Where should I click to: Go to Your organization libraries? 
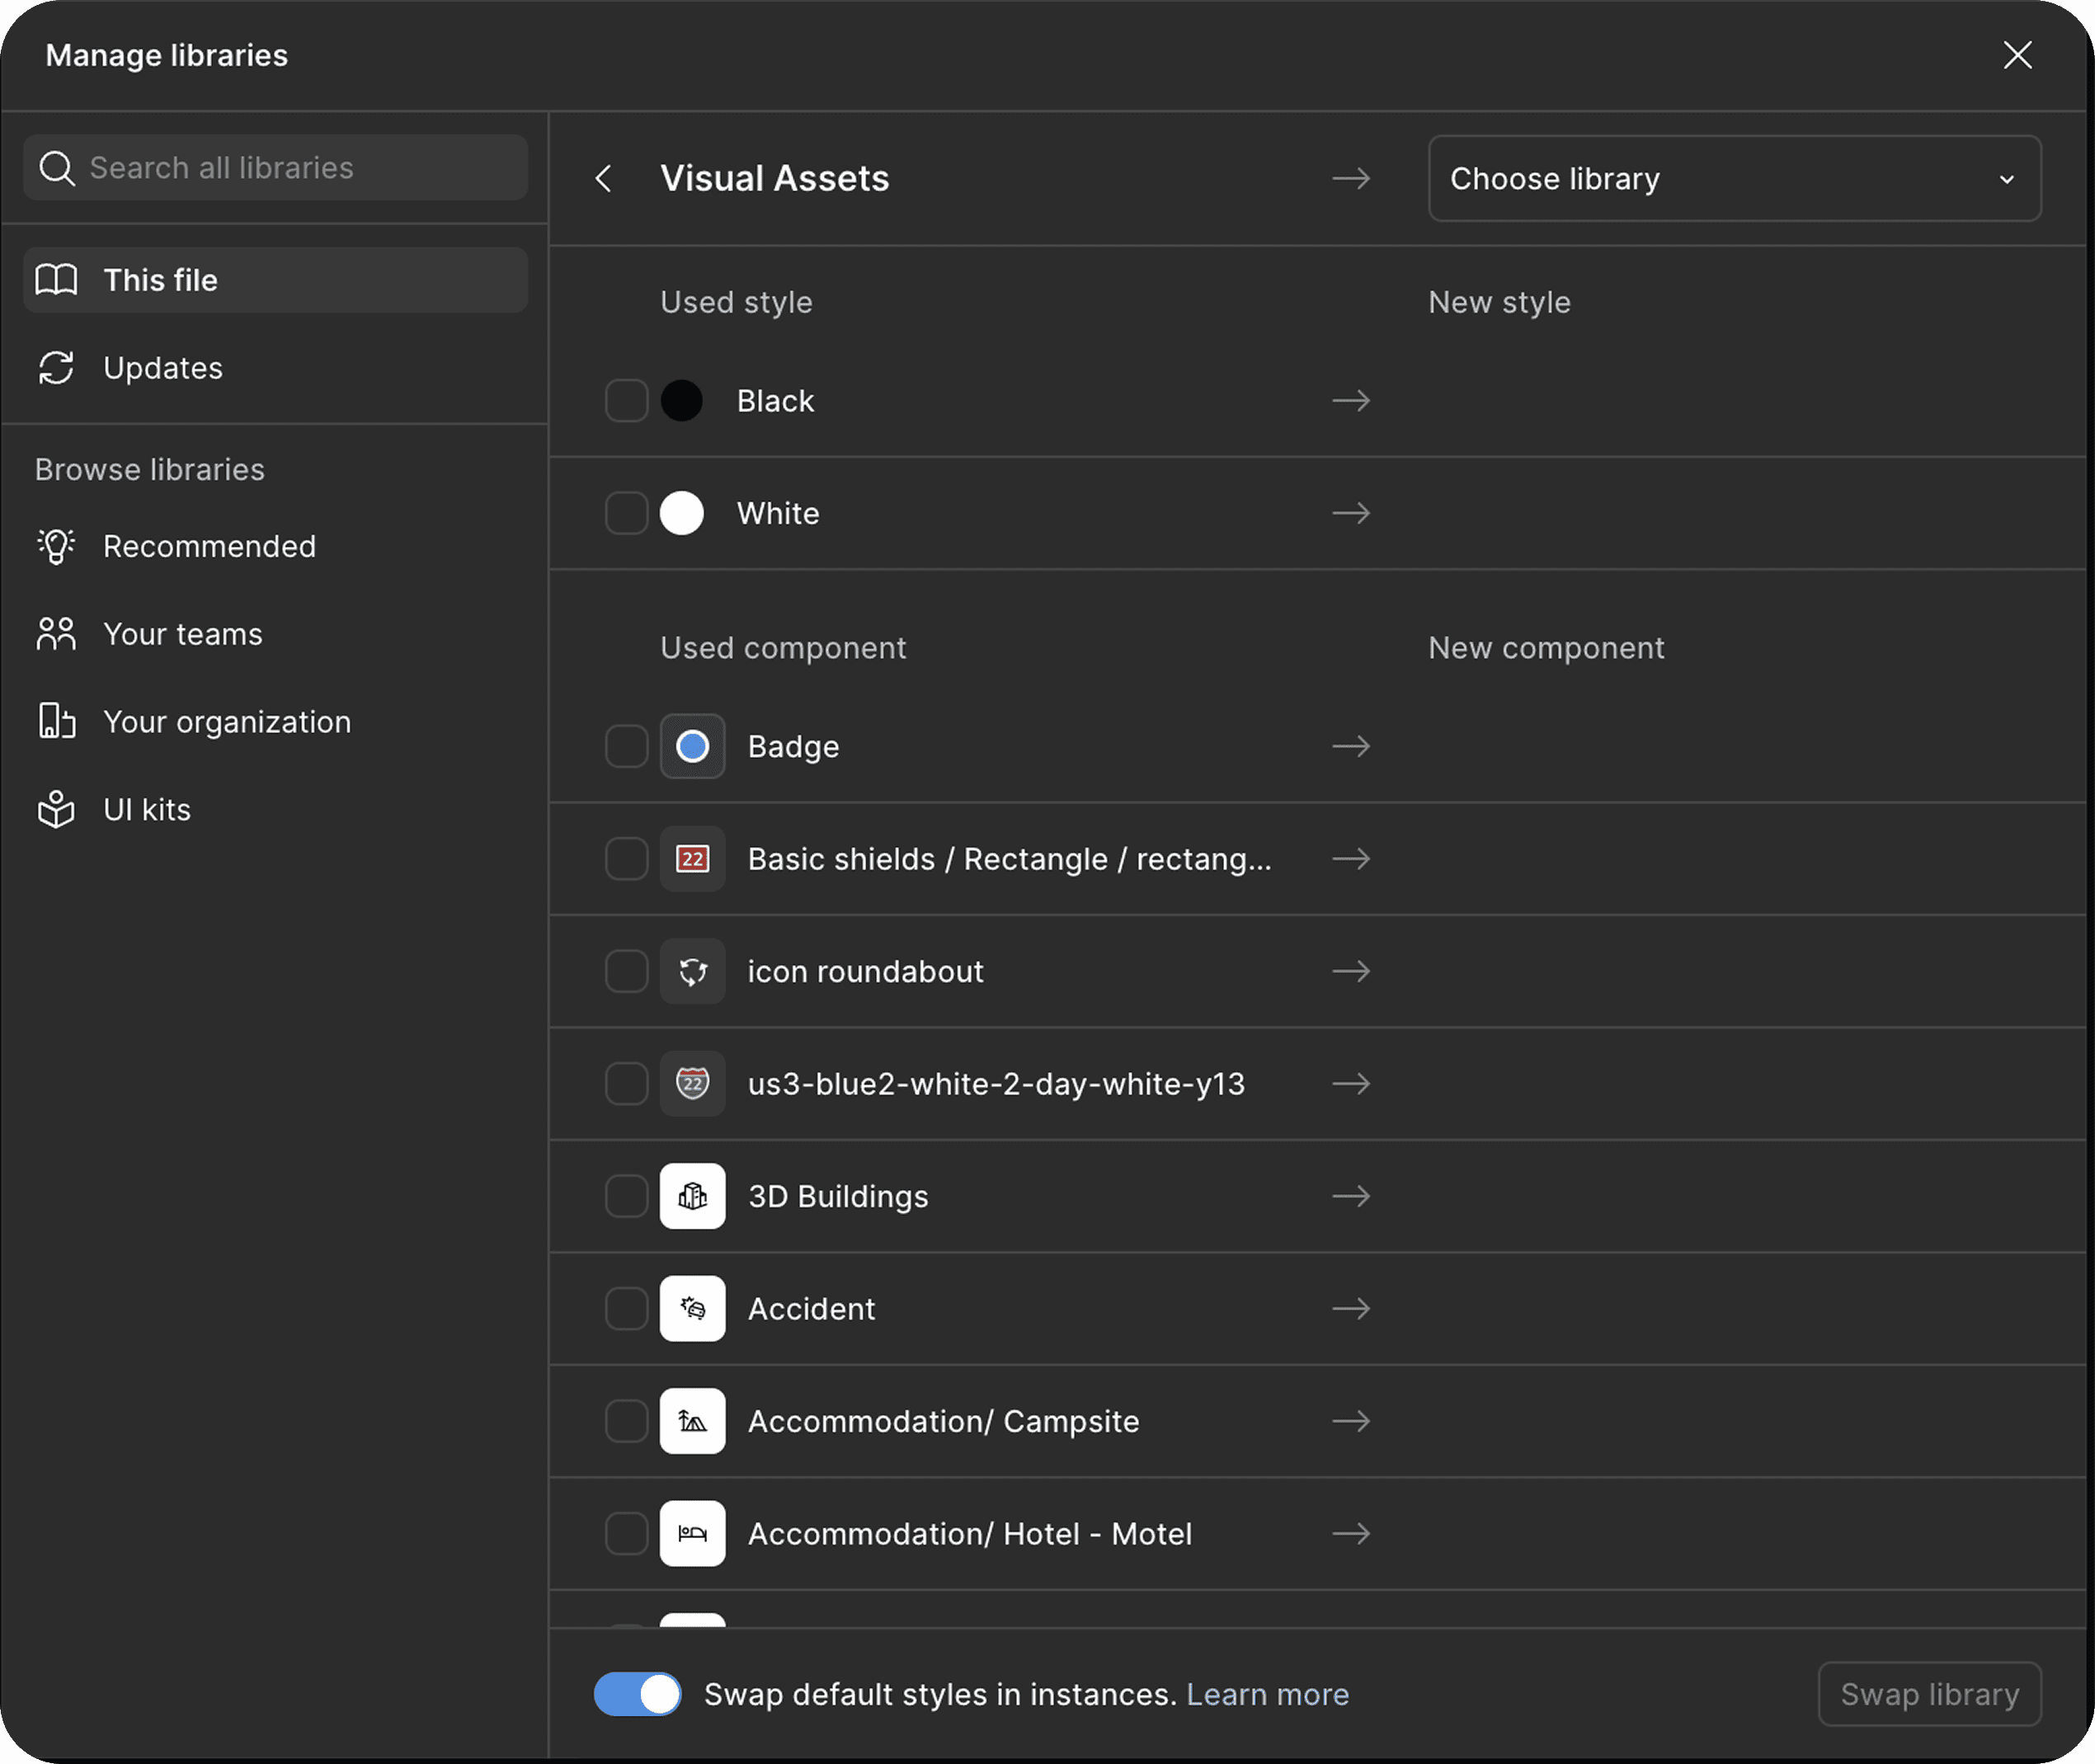click(x=226, y=722)
